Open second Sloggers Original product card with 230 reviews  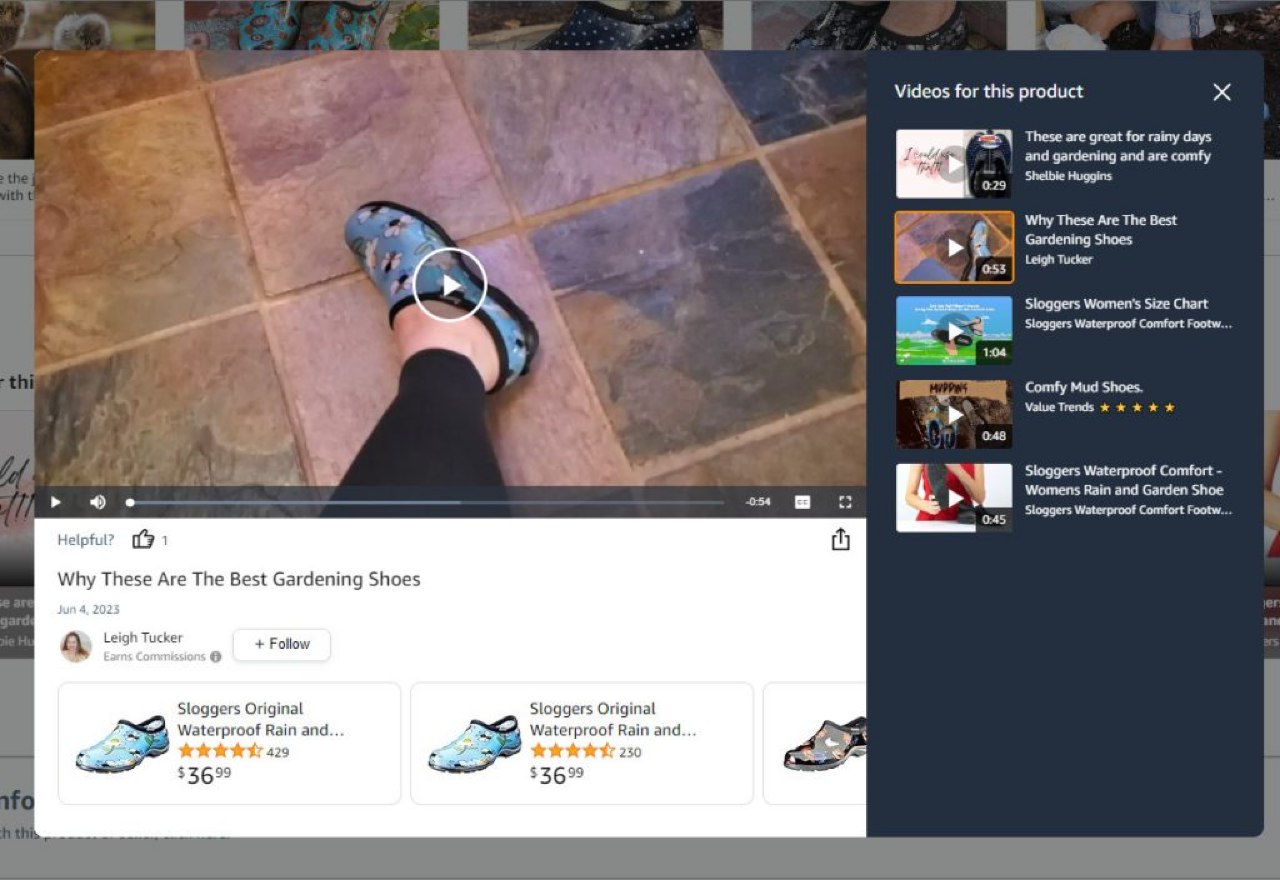point(581,743)
